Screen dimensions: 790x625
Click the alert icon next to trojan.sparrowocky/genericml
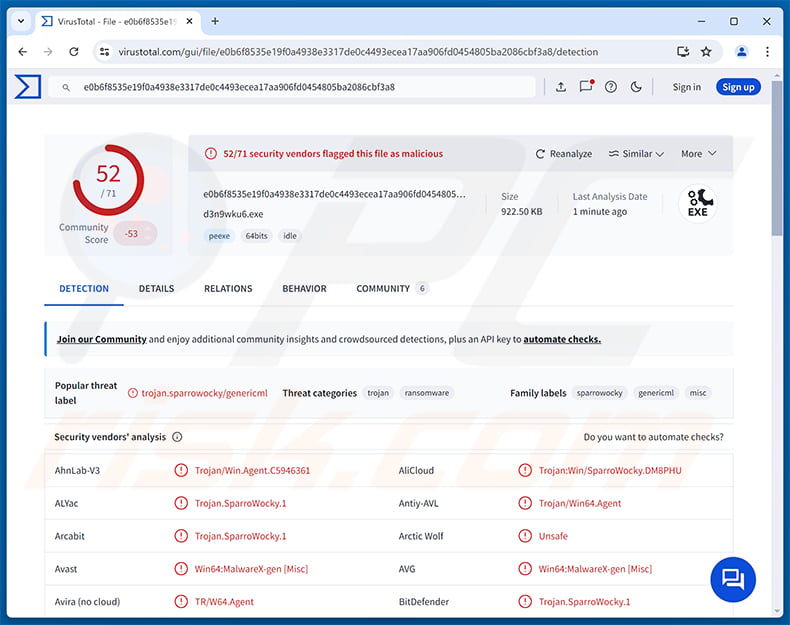point(133,393)
